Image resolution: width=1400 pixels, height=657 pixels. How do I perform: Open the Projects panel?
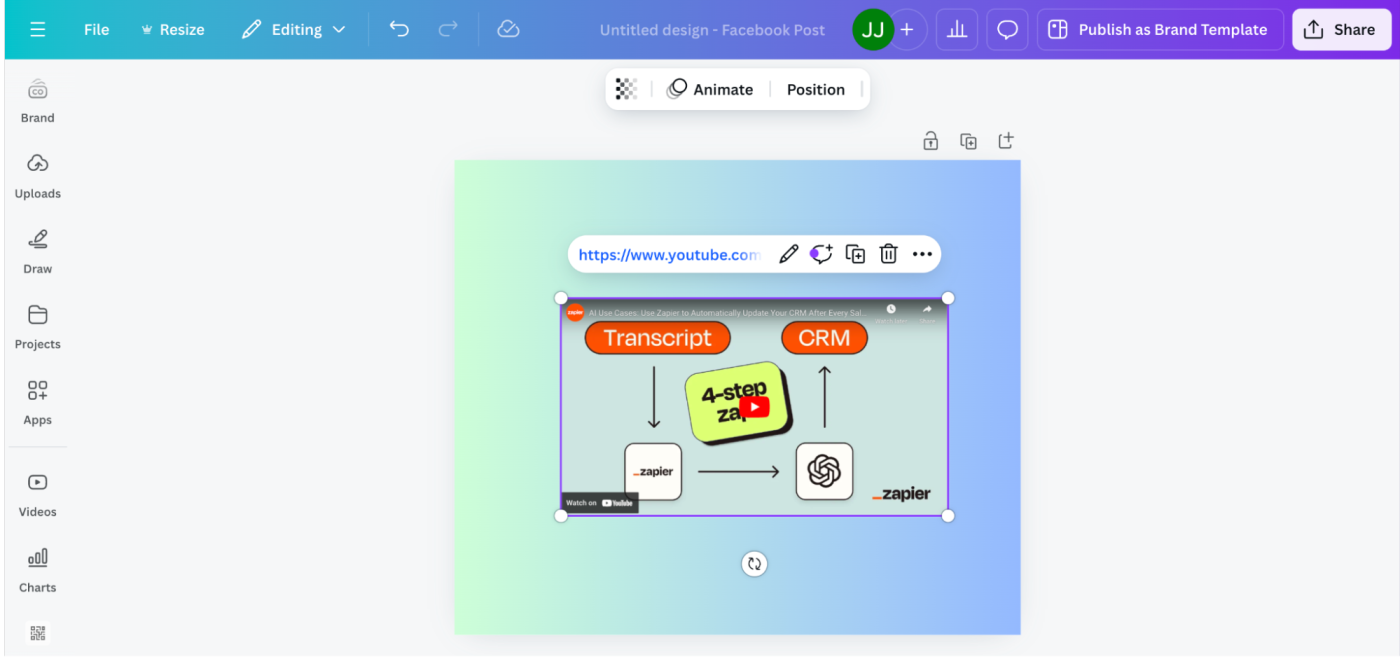coord(38,327)
